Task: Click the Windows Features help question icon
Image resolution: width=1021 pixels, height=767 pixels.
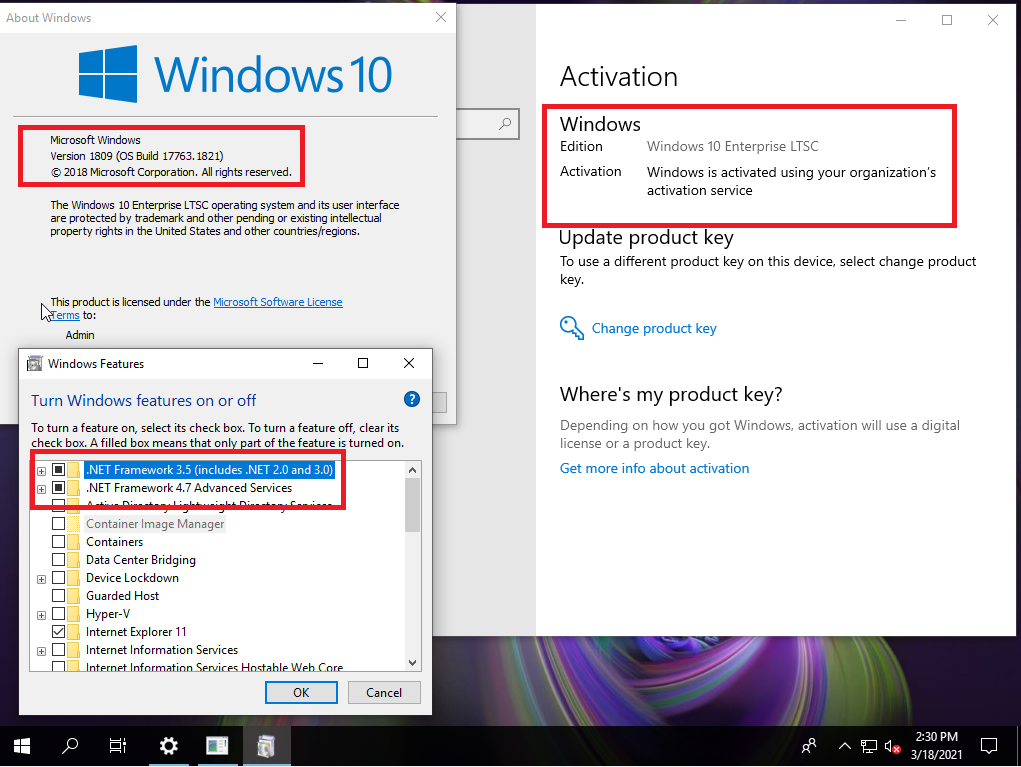Action: point(412,399)
